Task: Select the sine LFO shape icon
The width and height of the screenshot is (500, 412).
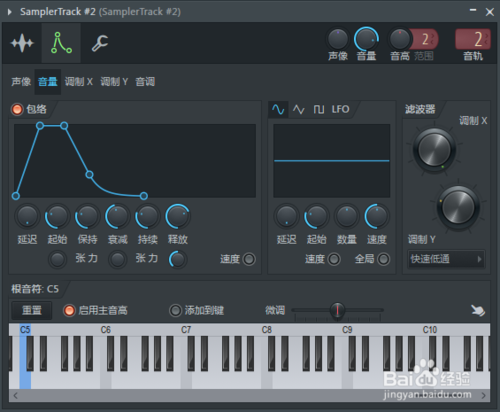Action: tap(278, 109)
